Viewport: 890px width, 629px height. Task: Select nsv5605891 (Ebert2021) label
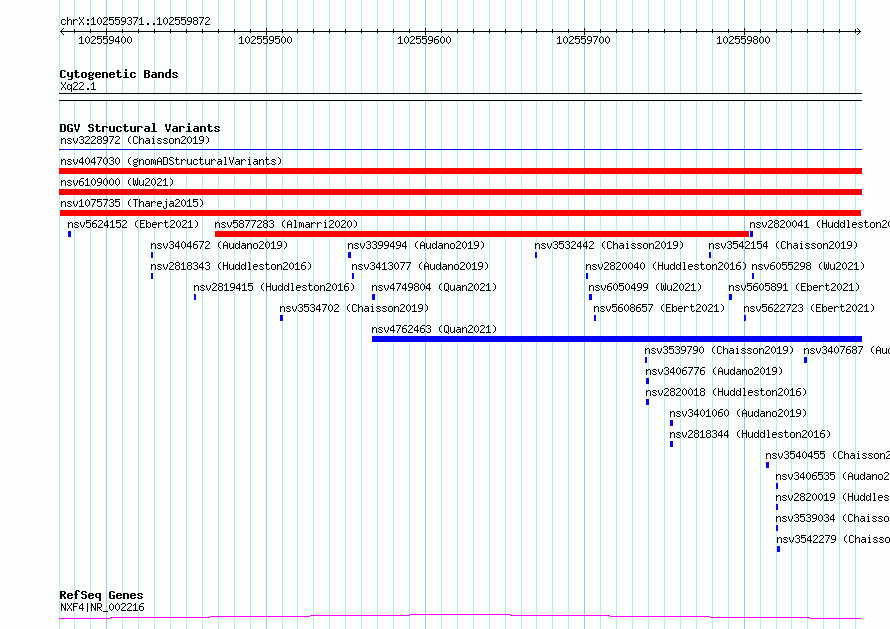coord(794,287)
